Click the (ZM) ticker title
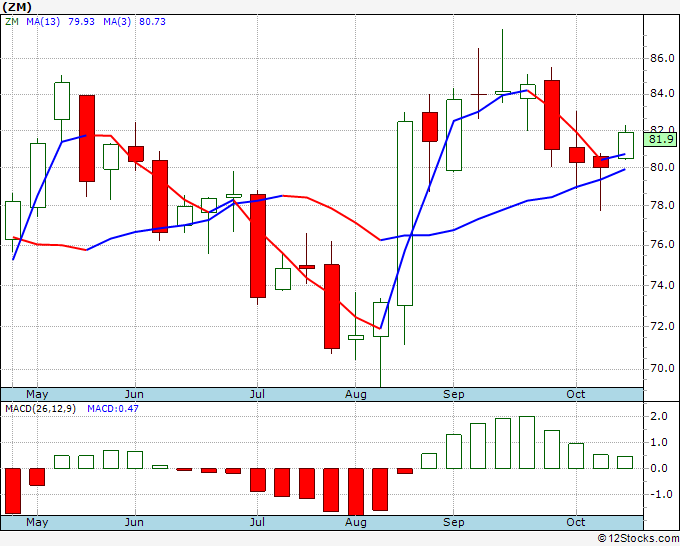 tap(17, 7)
